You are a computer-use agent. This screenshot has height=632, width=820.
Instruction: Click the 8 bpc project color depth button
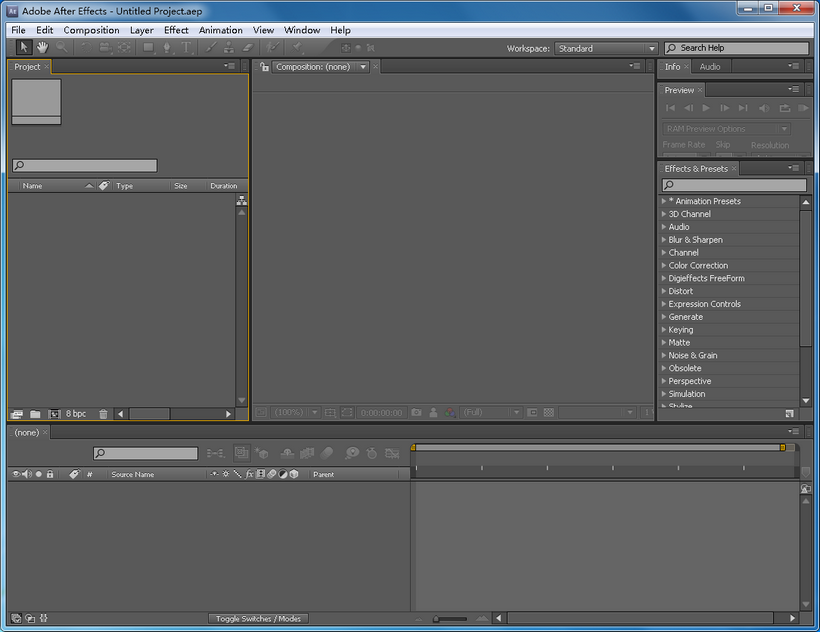(x=74, y=413)
